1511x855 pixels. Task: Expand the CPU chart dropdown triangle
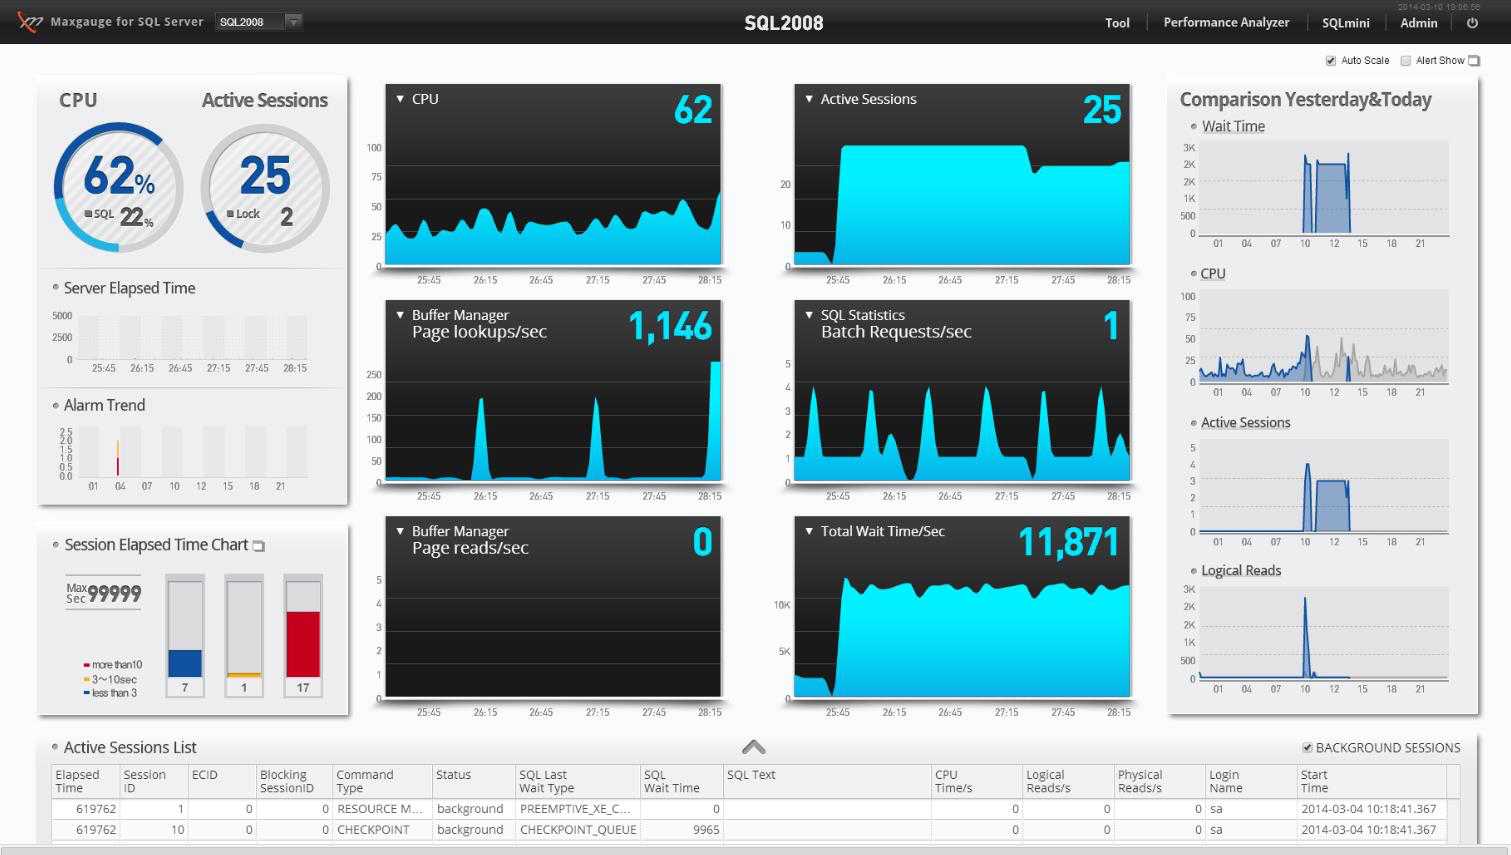point(400,99)
